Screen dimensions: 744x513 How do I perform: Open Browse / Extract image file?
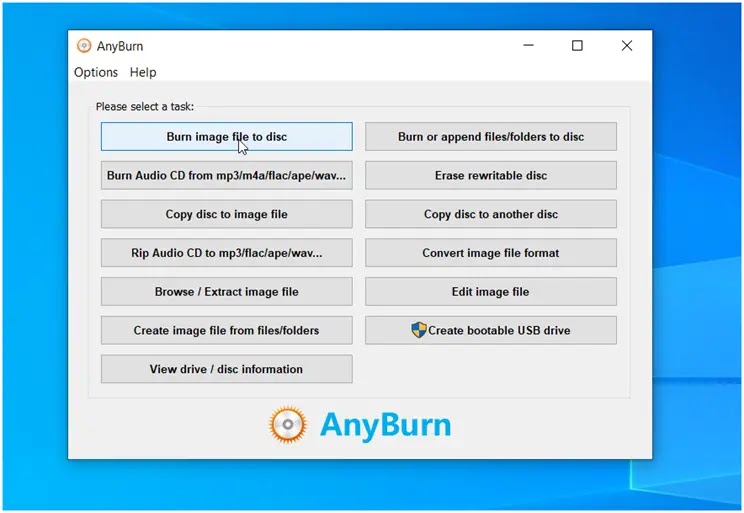tap(226, 291)
